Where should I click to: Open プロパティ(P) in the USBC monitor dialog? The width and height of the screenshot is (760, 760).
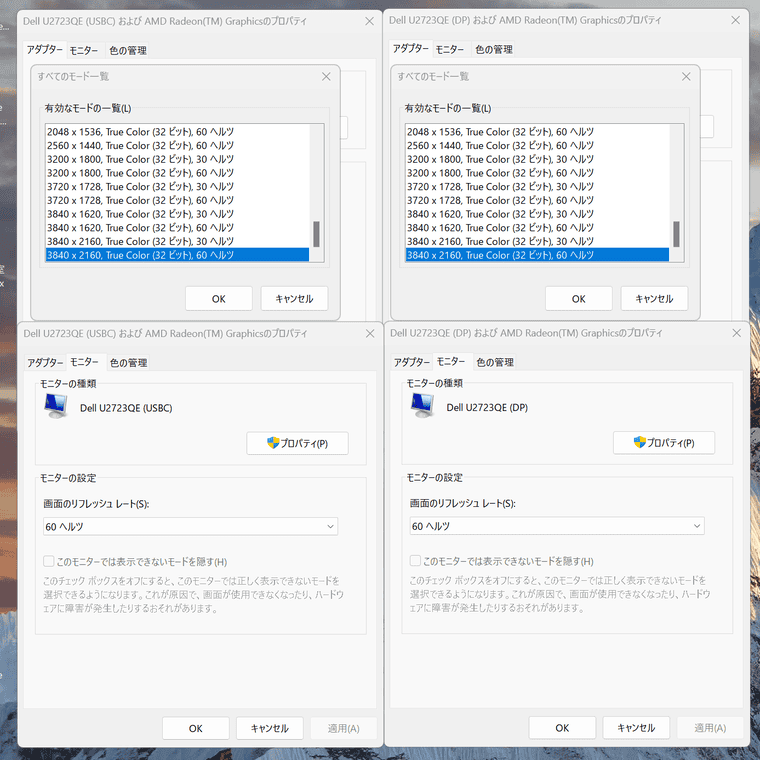tap(297, 443)
